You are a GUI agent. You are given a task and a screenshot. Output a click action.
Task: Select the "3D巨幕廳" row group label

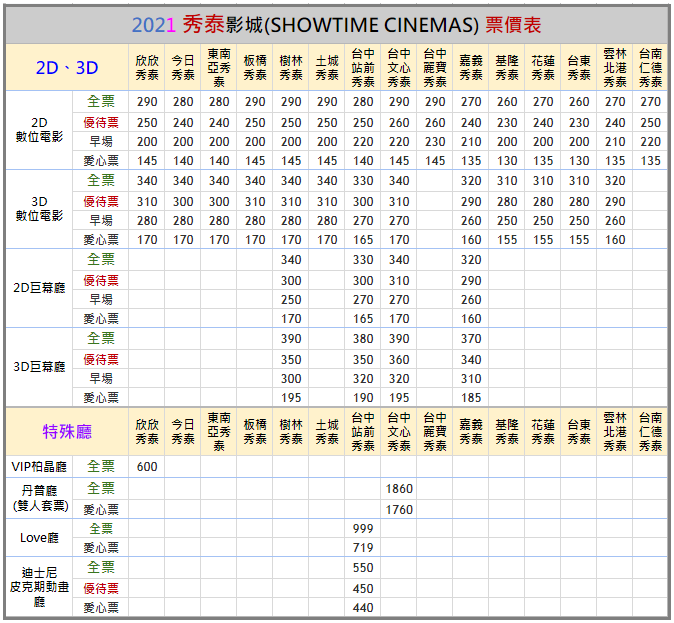coord(40,367)
